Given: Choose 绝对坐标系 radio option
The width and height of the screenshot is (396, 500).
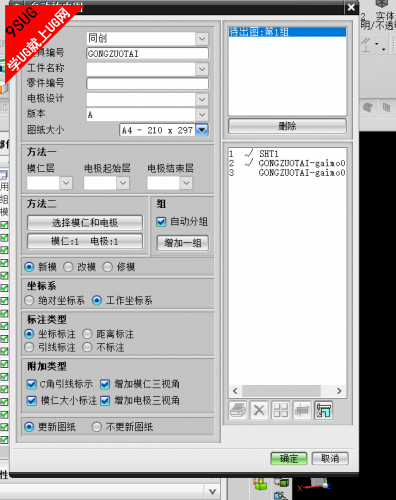Looking at the screenshot, I should coord(29,300).
